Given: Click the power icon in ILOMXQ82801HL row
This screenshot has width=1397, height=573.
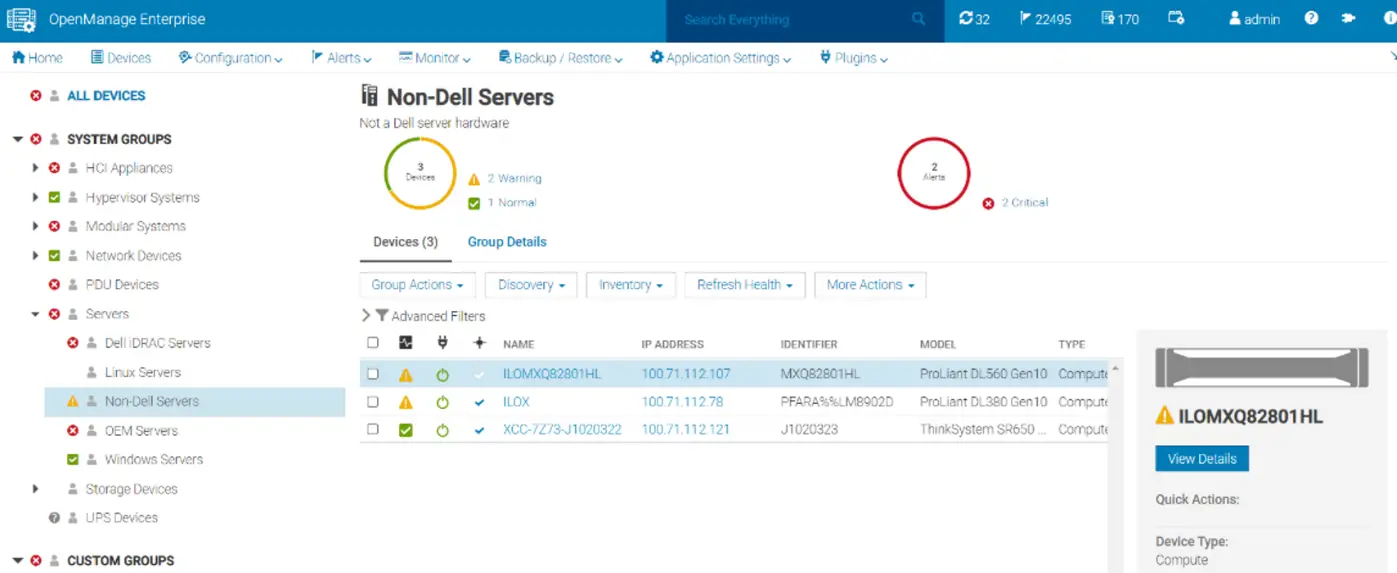Looking at the screenshot, I should (442, 375).
